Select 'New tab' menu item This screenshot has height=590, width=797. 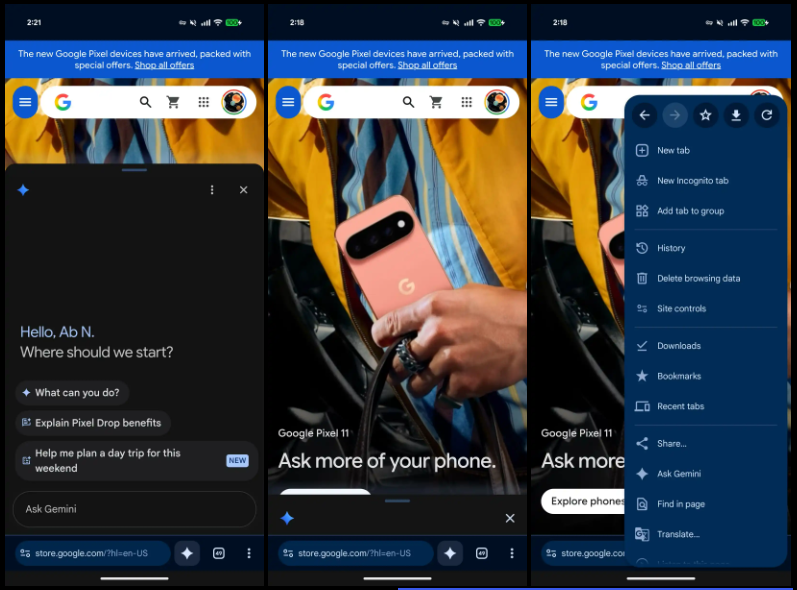[706, 150]
